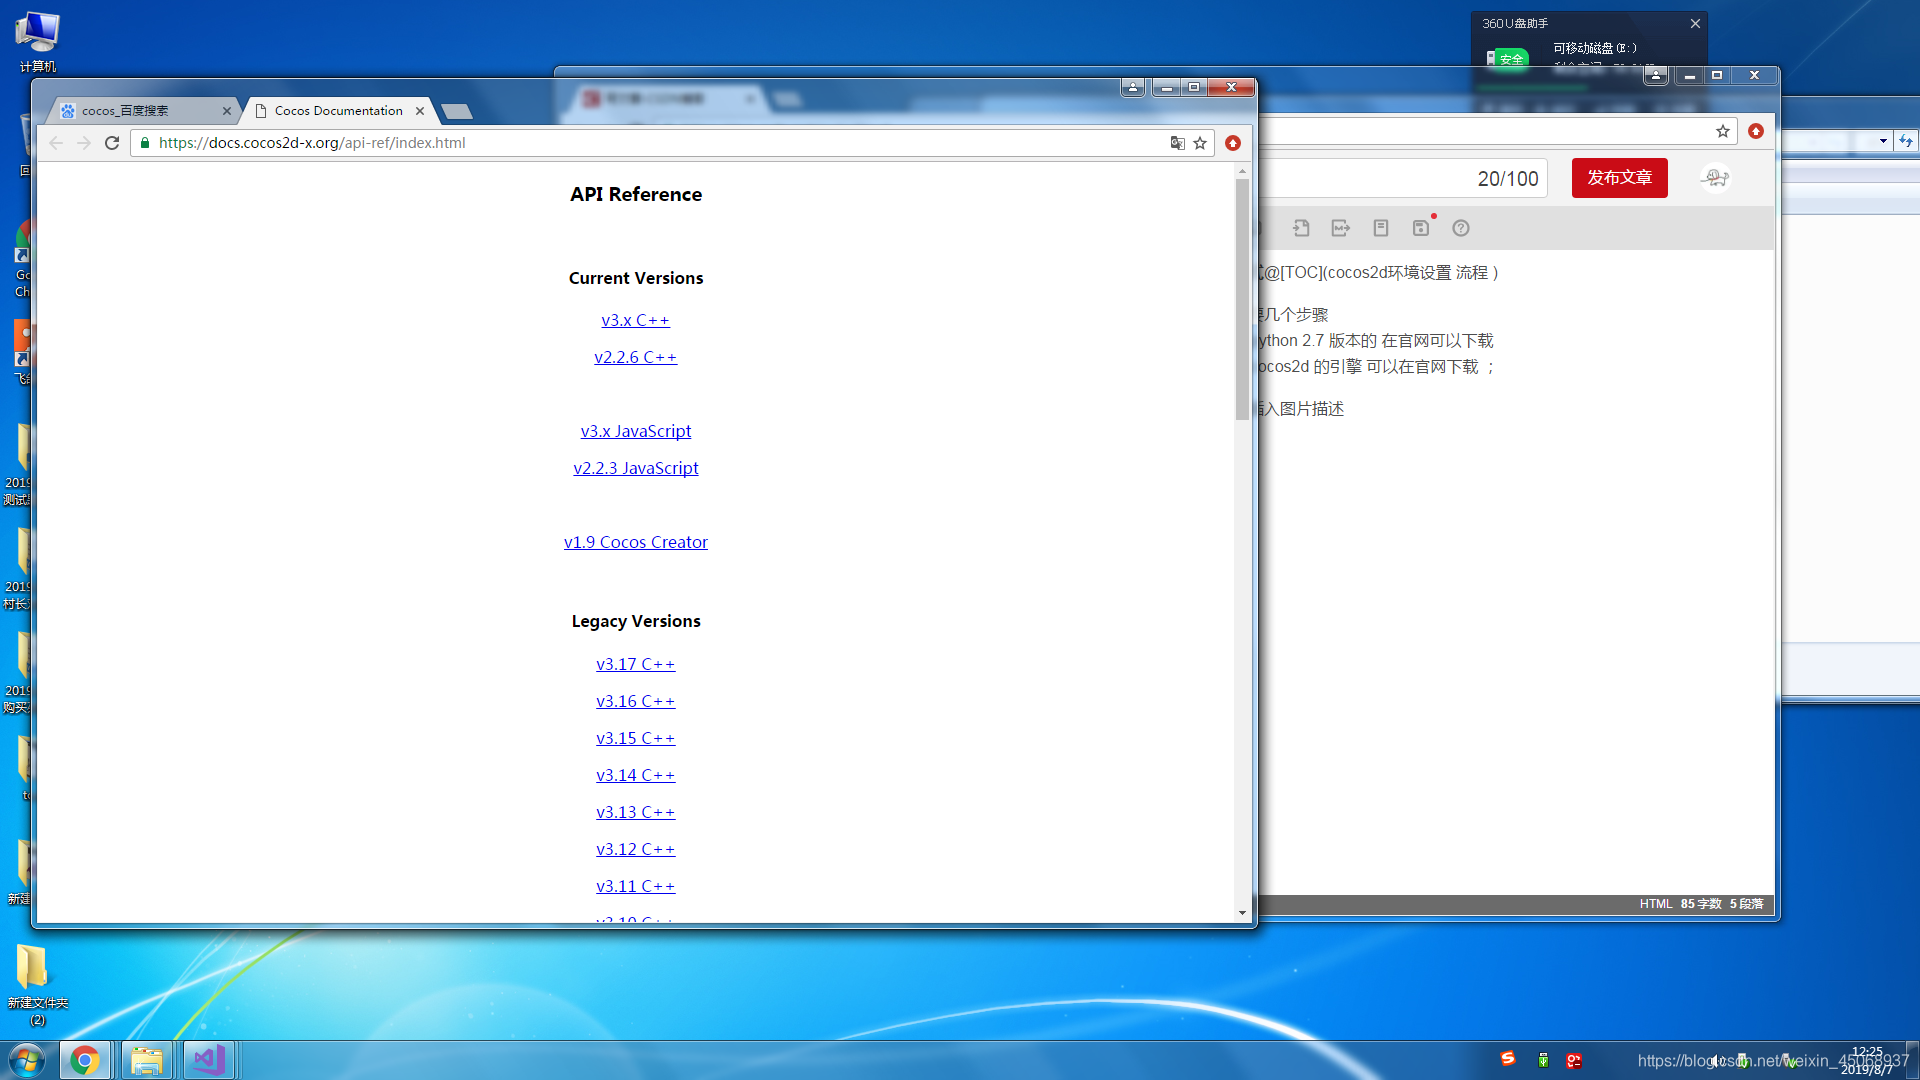
Task: Click the scroll down arrow of the page scrollbar
Action: (x=1242, y=912)
